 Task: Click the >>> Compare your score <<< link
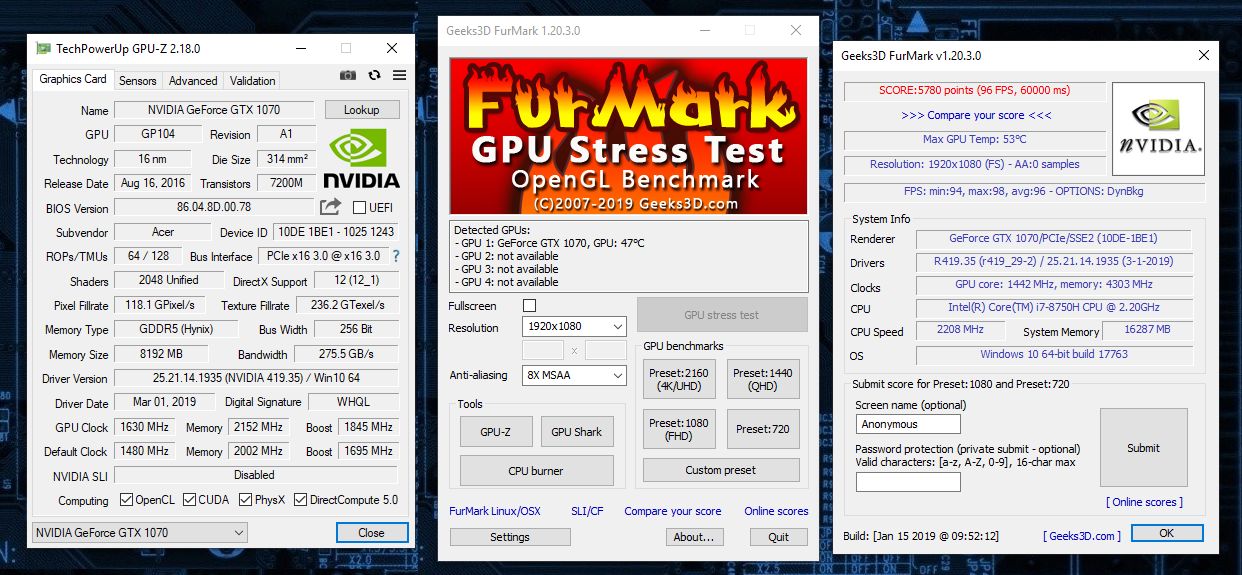coord(976,115)
